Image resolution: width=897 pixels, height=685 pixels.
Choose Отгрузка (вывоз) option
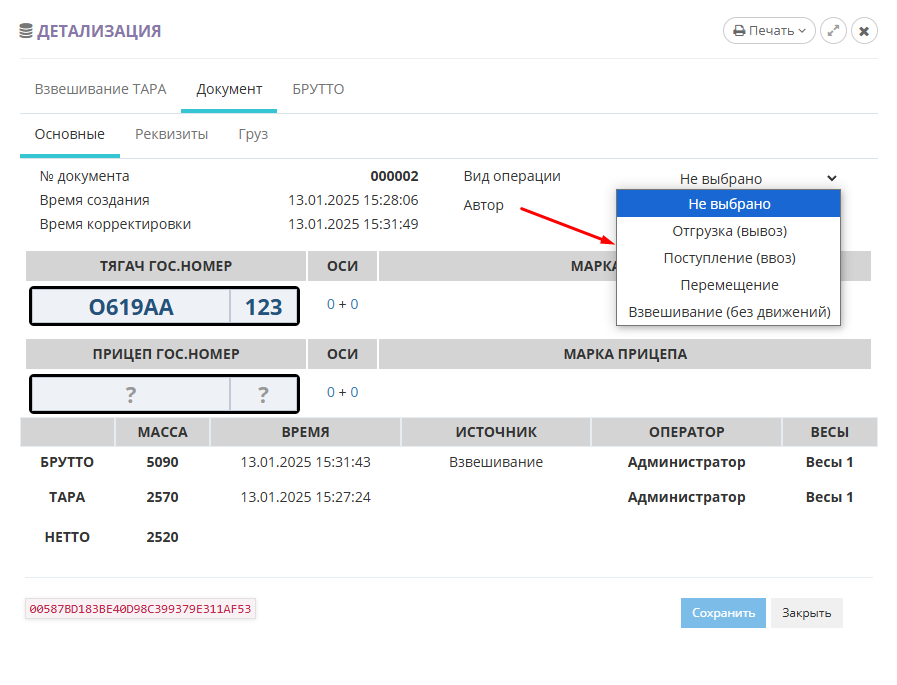click(729, 231)
